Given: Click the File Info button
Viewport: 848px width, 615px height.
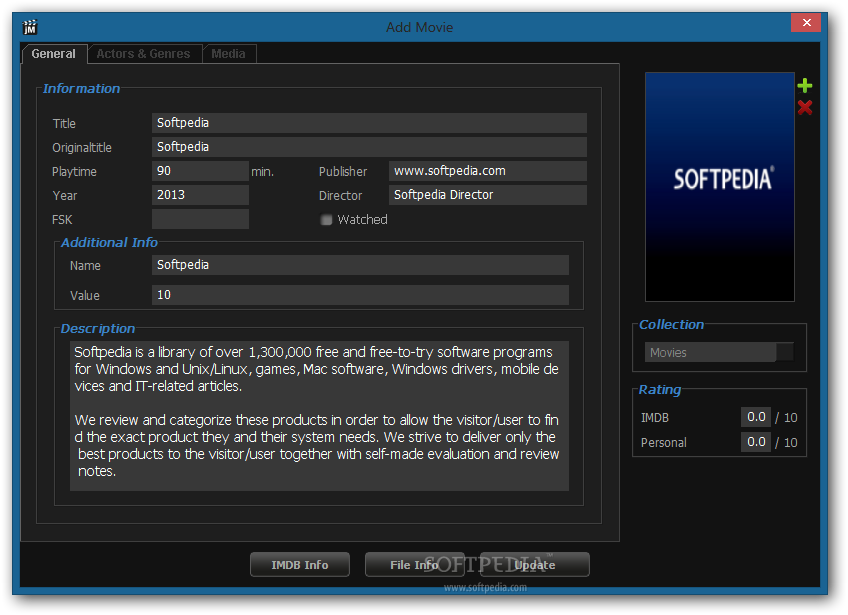Looking at the screenshot, I should [x=414, y=565].
